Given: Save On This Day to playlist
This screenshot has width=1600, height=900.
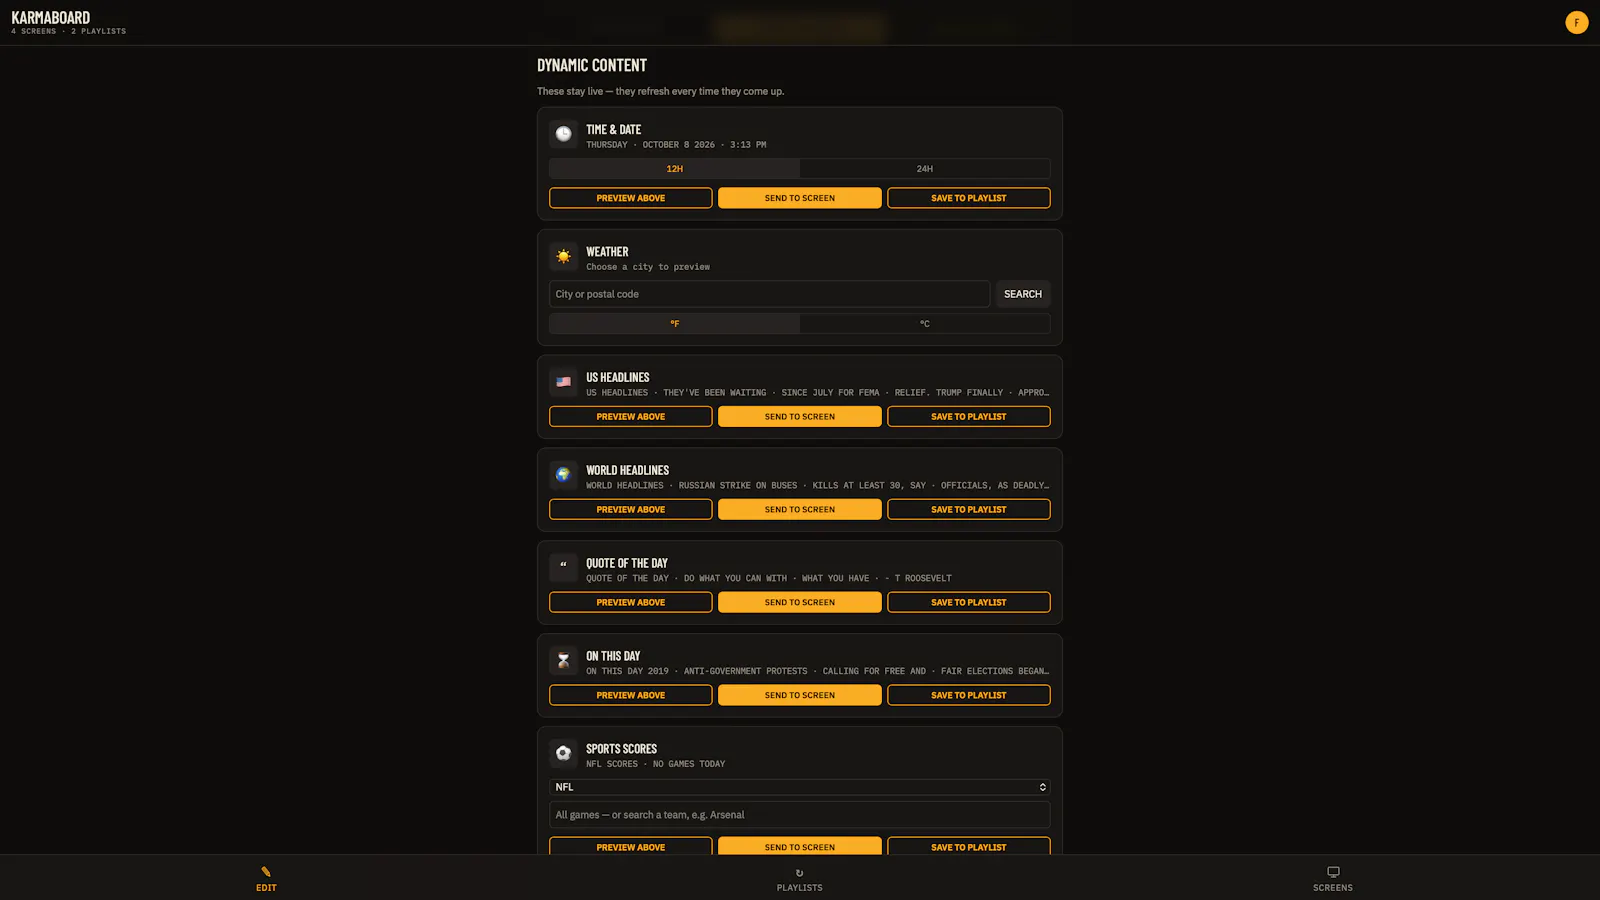Looking at the screenshot, I should point(969,696).
